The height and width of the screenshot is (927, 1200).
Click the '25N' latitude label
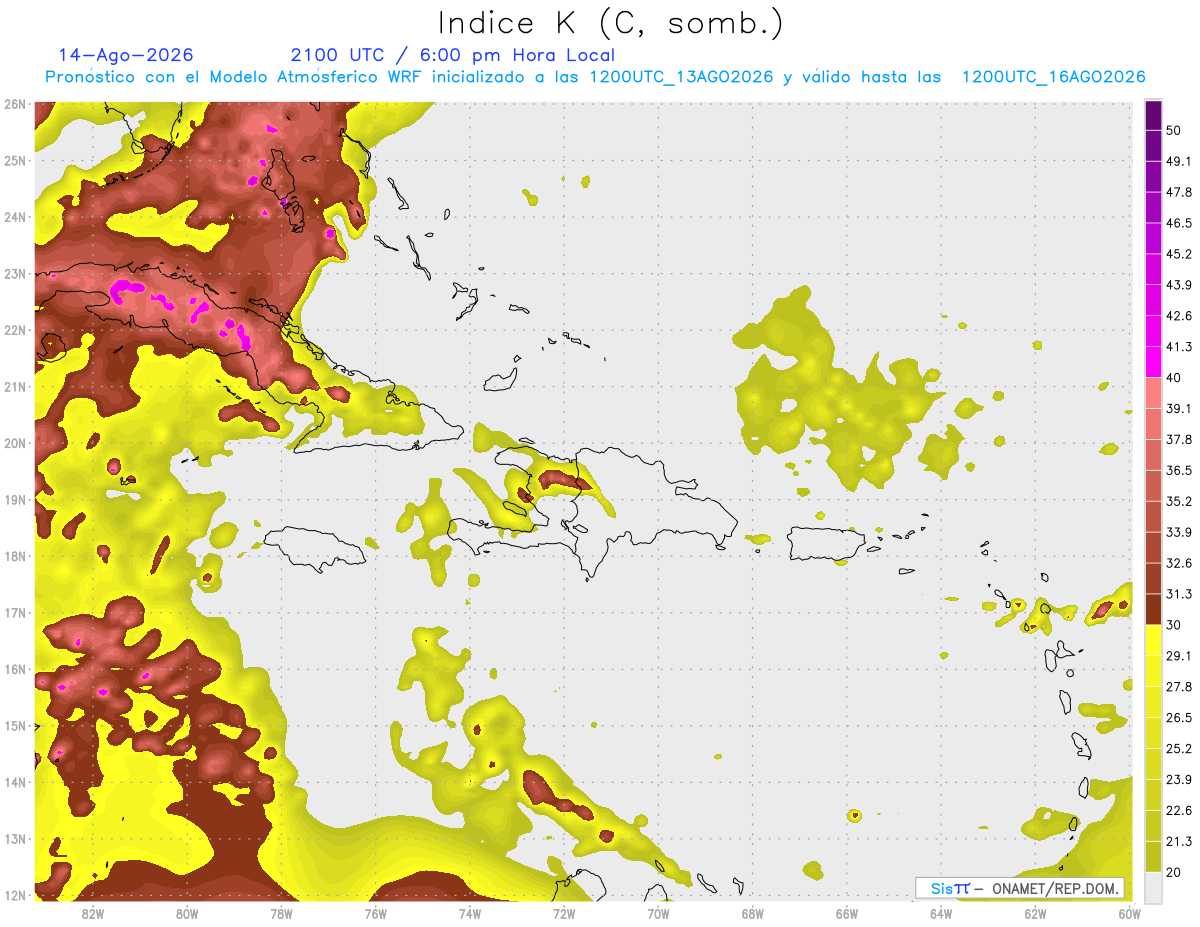[14, 160]
